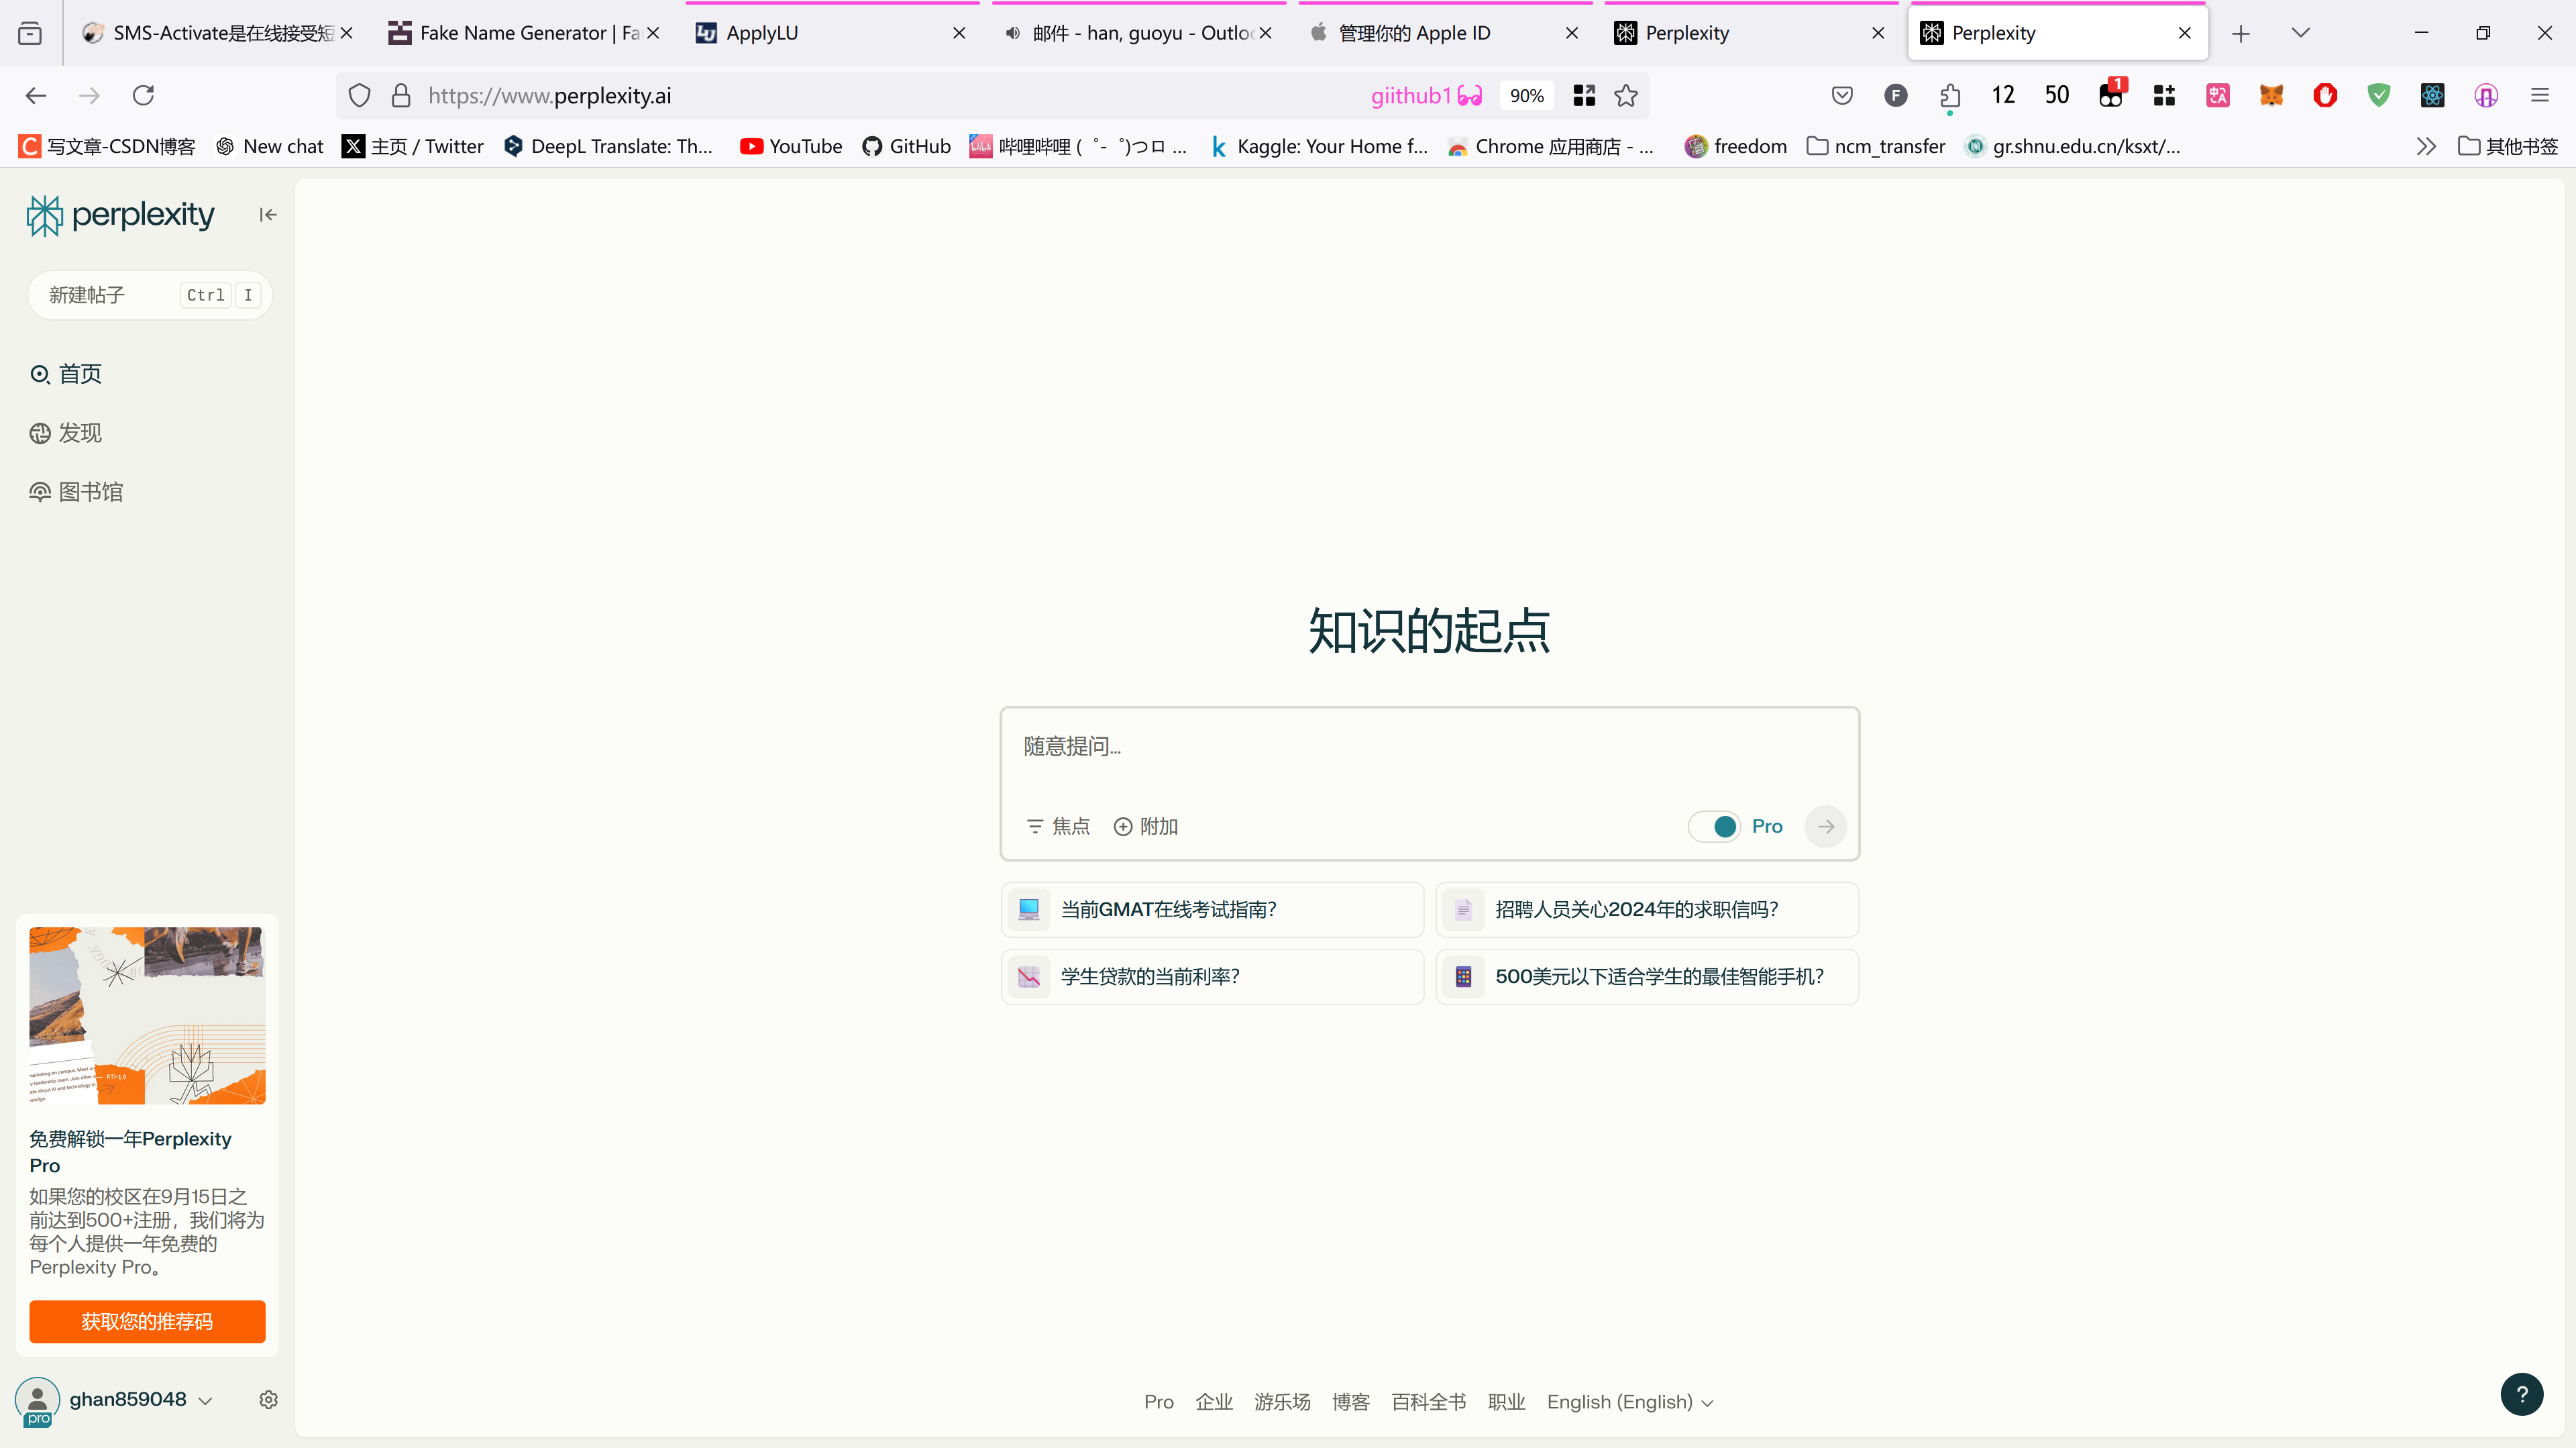Expand the list all tabs chevron

tap(2300, 33)
